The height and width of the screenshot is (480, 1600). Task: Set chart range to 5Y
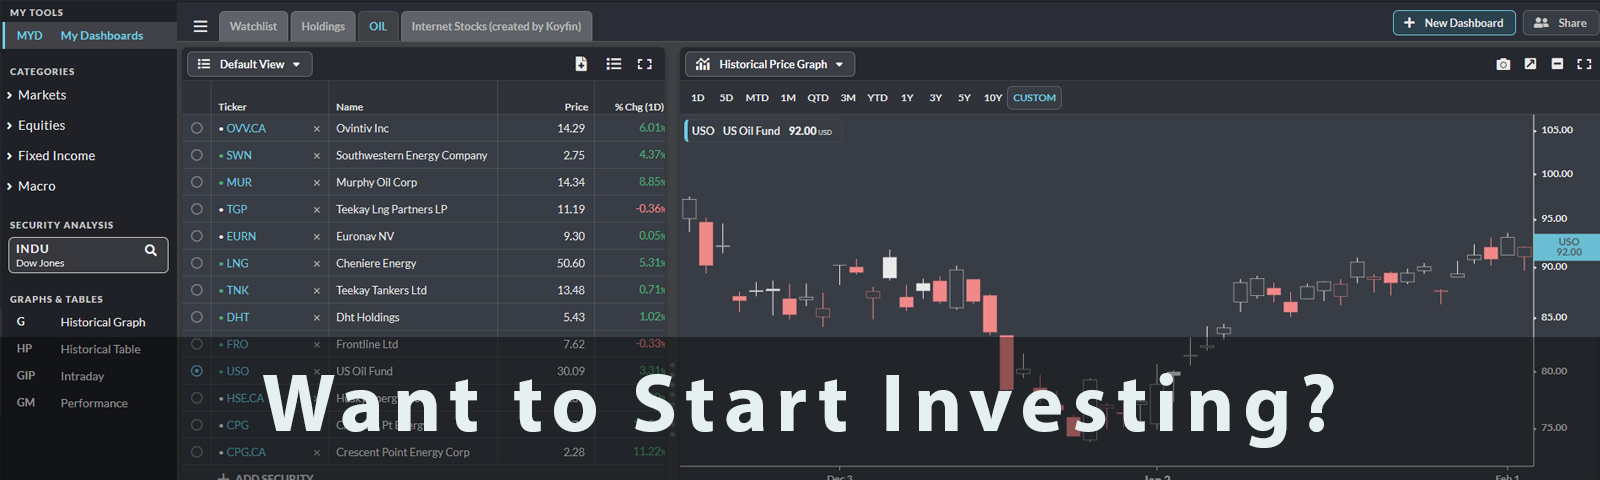coord(964,98)
